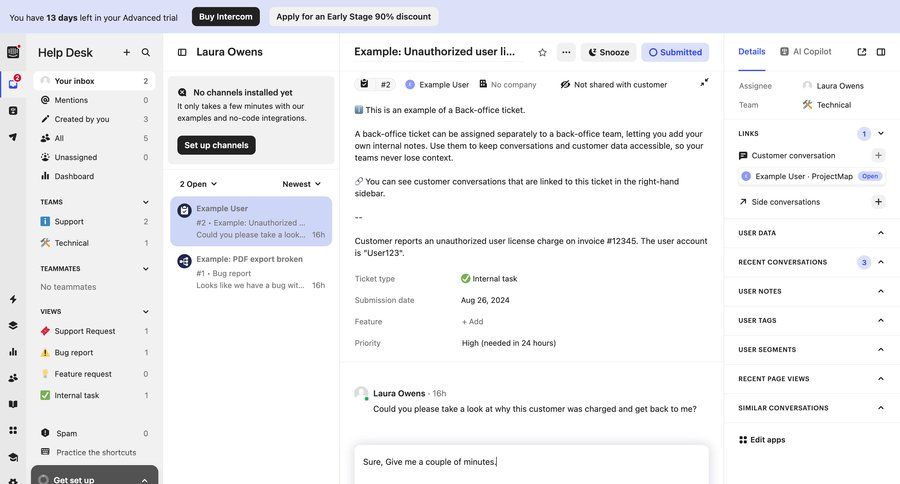Open Created by you list
900x484 pixels.
(x=94, y=119)
